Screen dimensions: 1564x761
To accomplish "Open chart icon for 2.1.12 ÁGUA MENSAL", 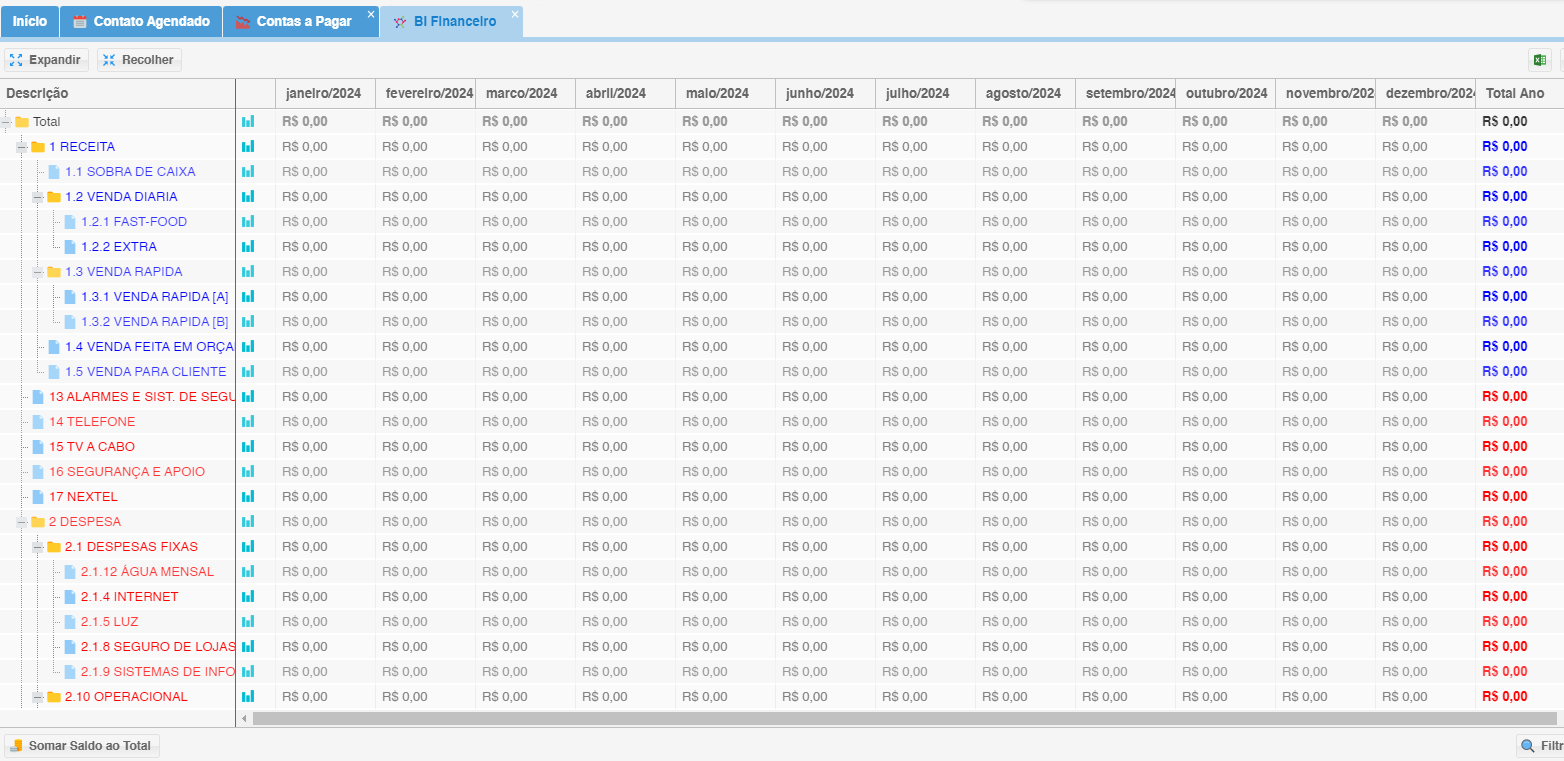I will point(248,571).
